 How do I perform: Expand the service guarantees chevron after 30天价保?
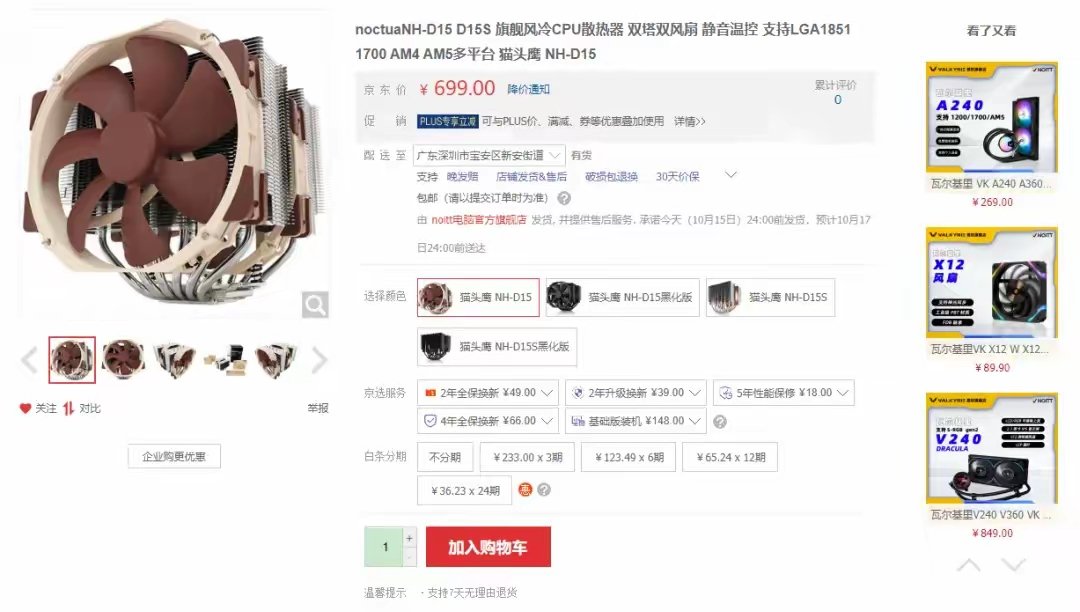tap(731, 175)
